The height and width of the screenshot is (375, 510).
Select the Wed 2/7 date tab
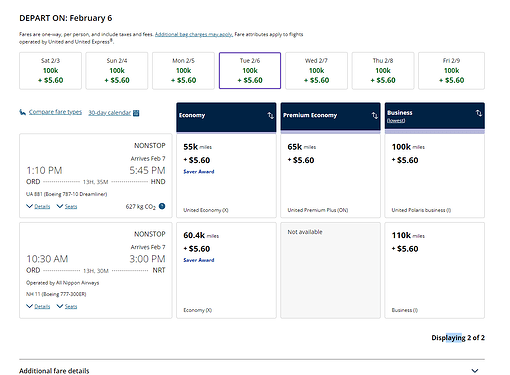316,71
